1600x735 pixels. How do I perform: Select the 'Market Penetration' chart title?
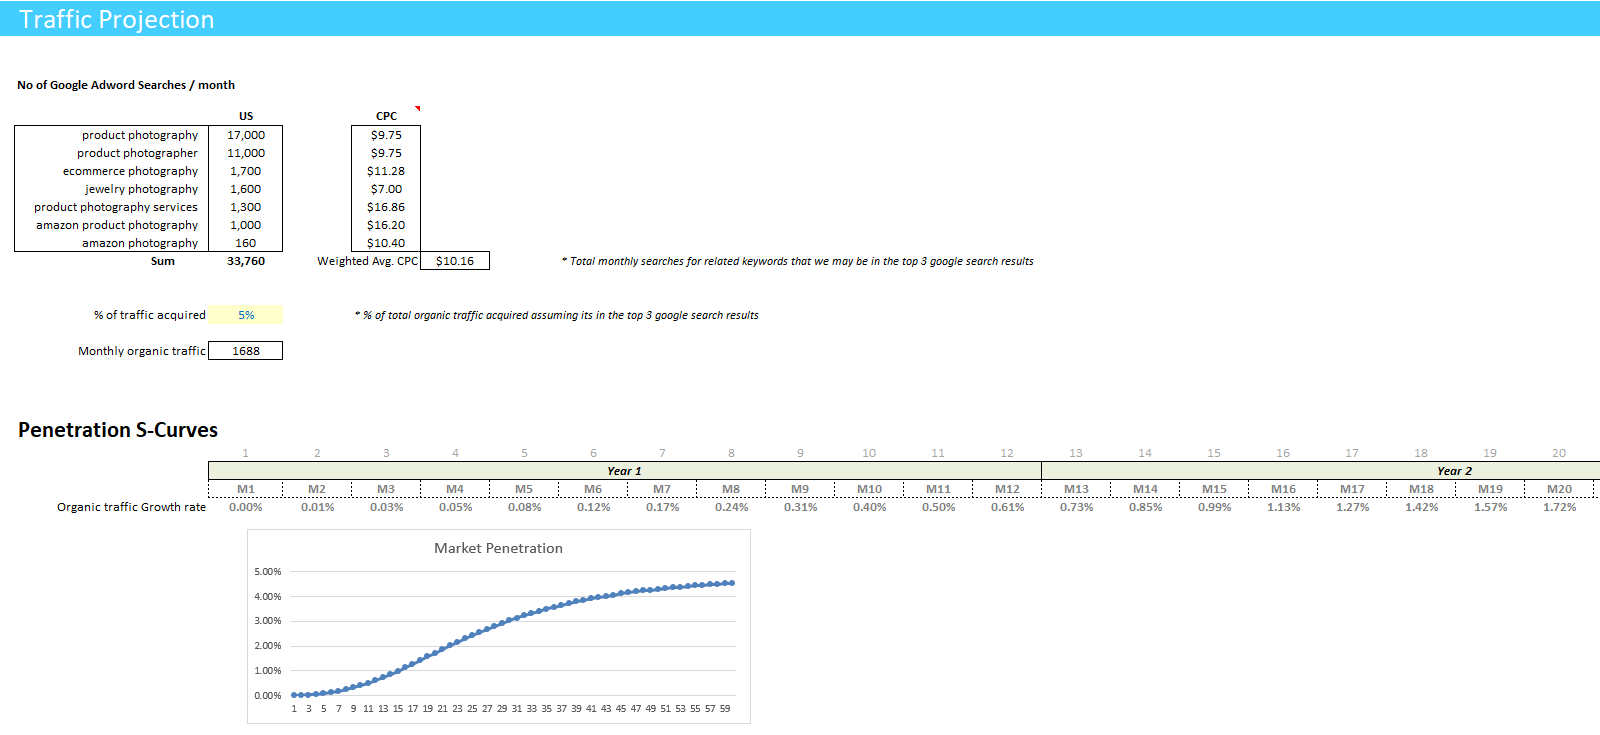tap(498, 548)
